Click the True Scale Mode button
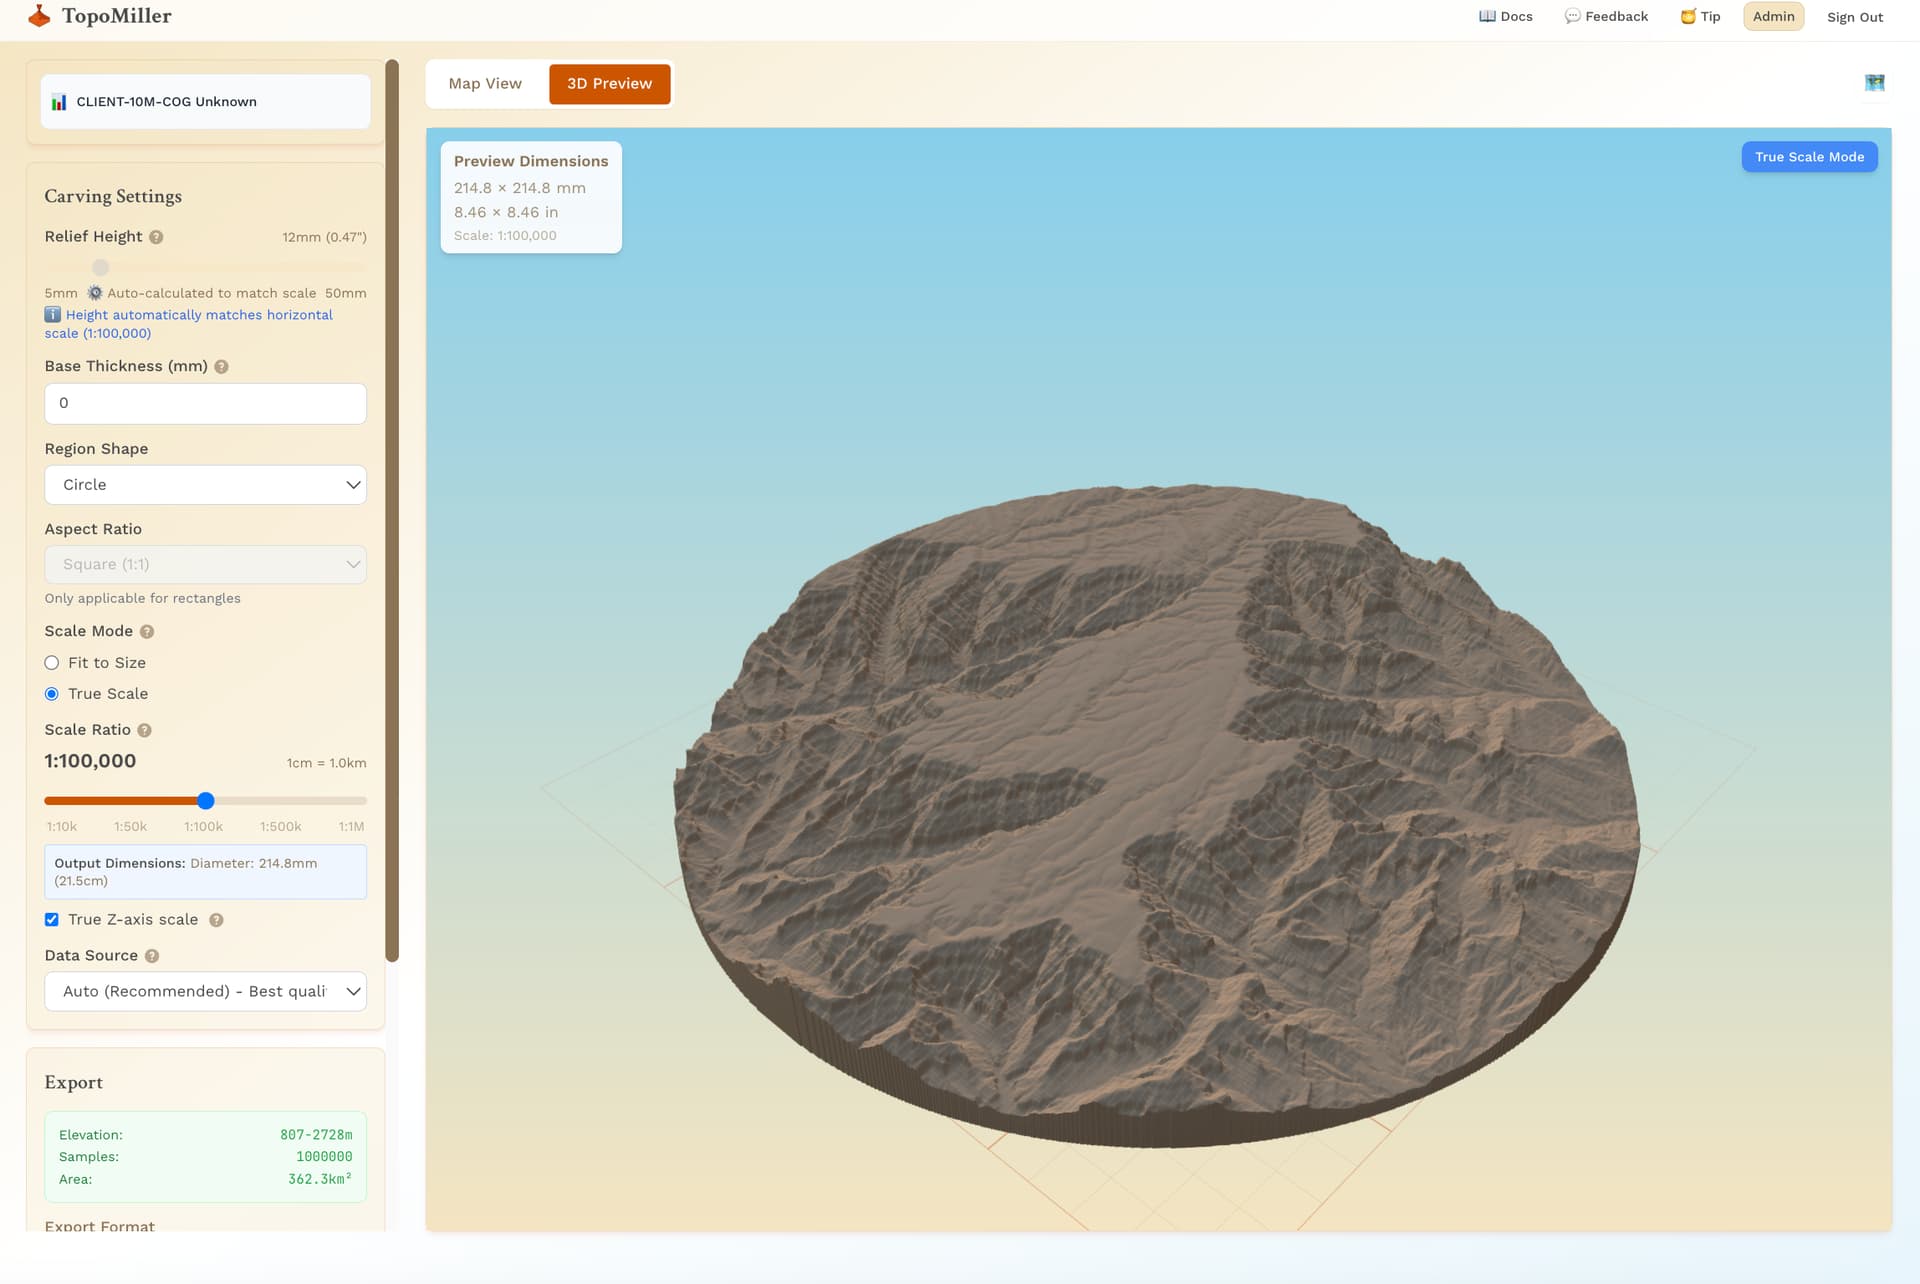1920x1284 pixels. click(x=1808, y=157)
